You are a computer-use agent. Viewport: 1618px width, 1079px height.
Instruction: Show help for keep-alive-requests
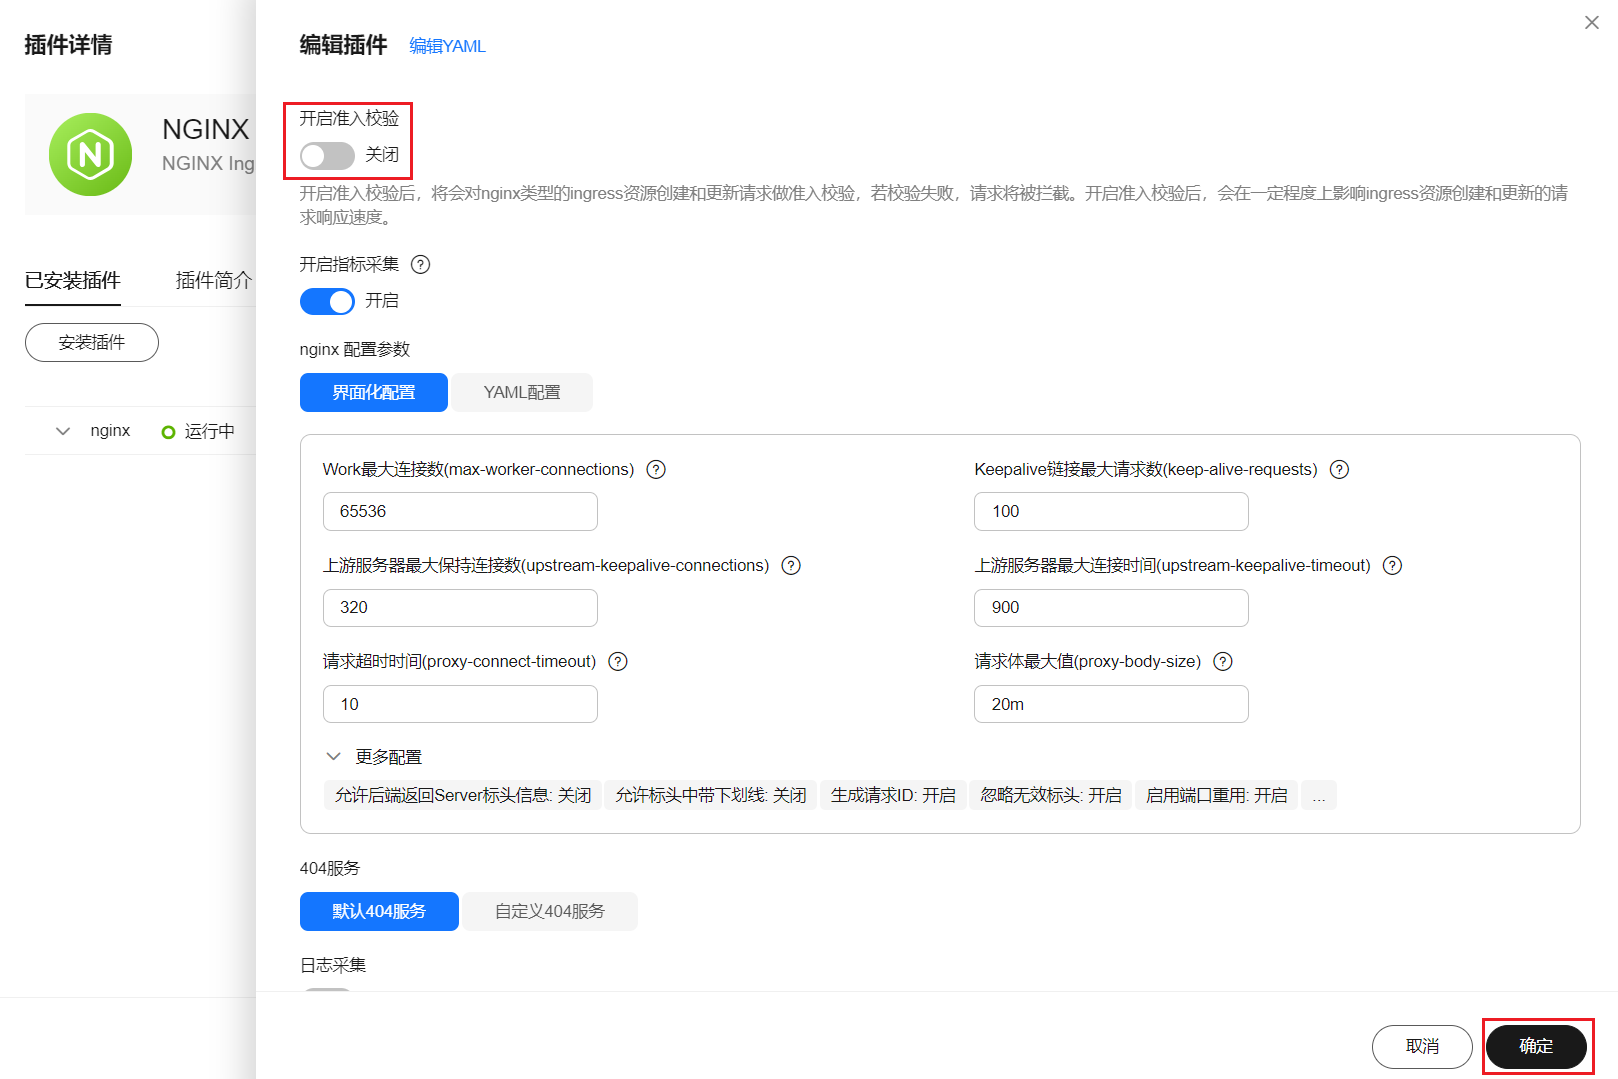coord(1340,470)
